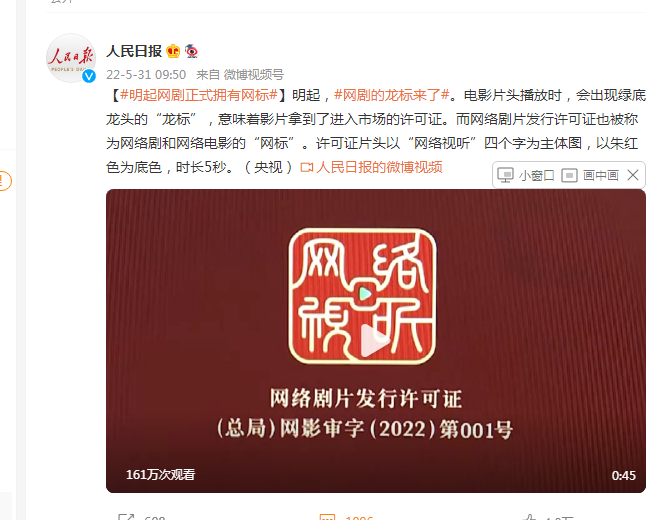Click the 画中画 picture-in-picture icon
This screenshot has width=657, height=520.
pos(569,175)
